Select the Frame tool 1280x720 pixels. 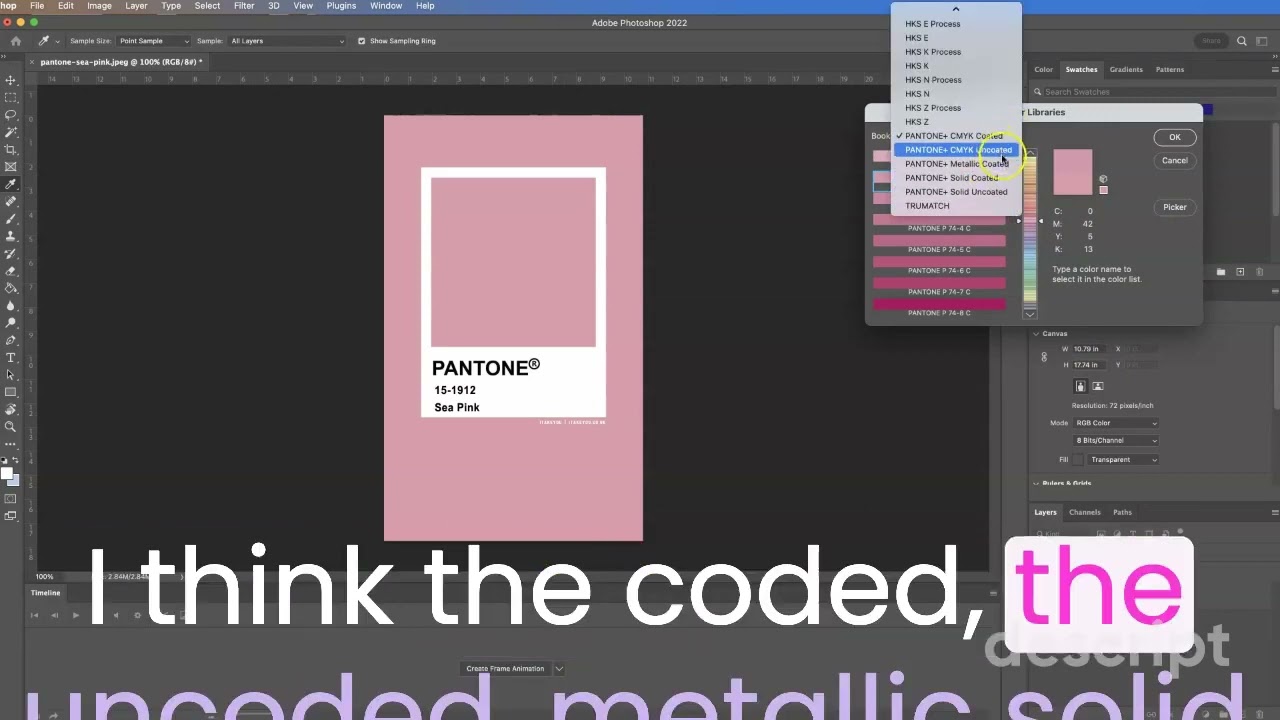[11, 167]
